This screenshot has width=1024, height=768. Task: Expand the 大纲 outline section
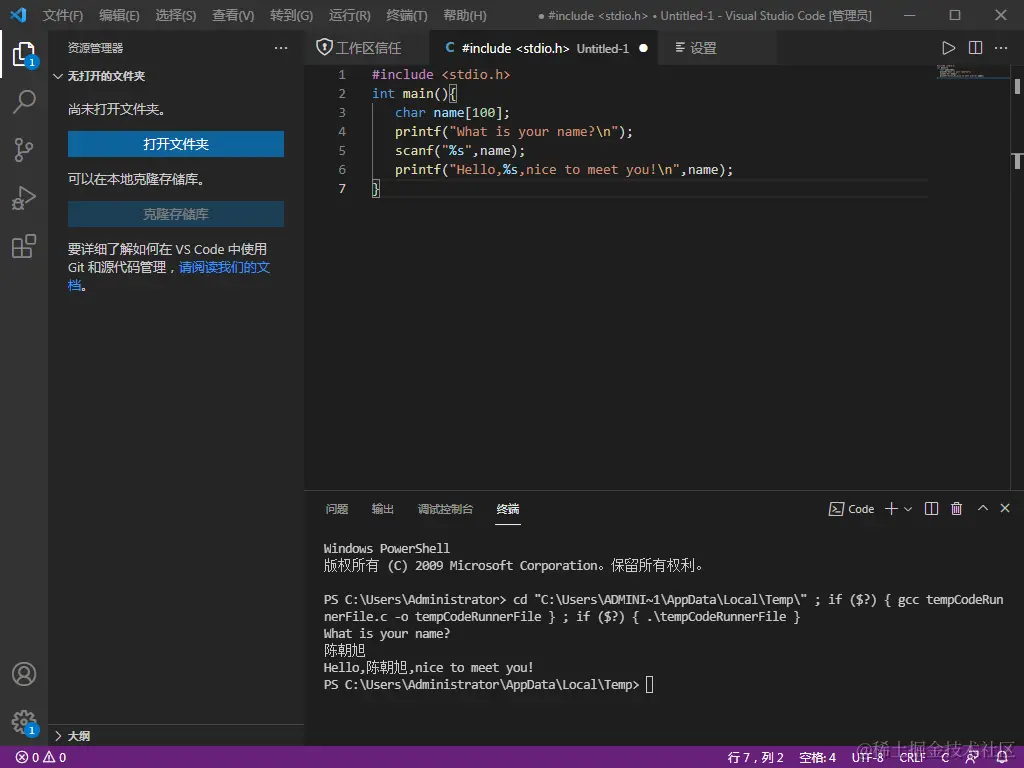[78, 736]
